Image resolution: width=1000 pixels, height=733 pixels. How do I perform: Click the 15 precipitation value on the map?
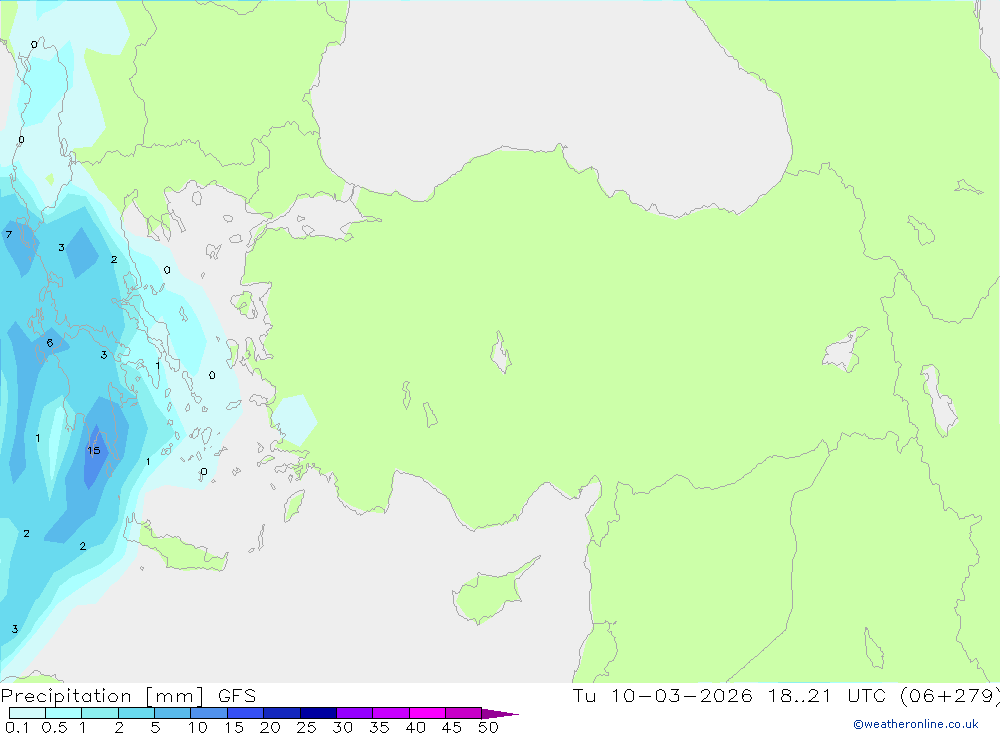coord(94,450)
